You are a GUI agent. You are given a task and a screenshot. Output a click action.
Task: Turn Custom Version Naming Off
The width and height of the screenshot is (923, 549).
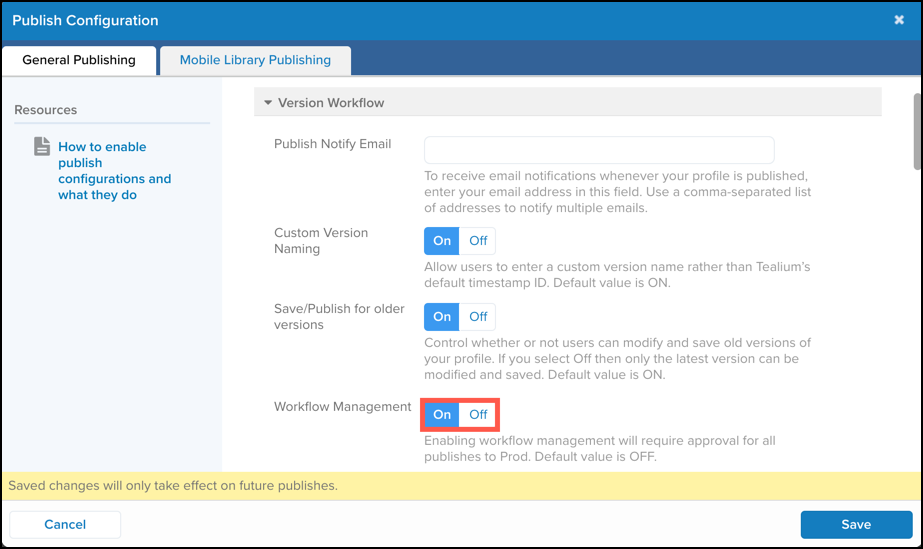(x=478, y=241)
